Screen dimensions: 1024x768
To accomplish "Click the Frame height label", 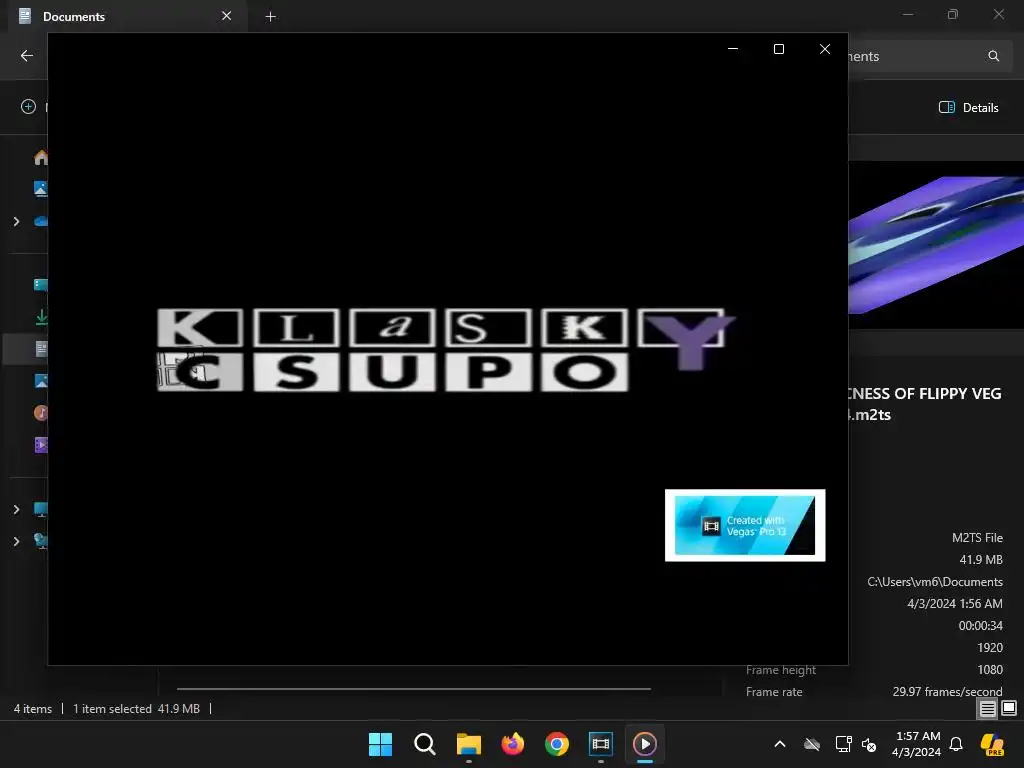I will click(780, 670).
